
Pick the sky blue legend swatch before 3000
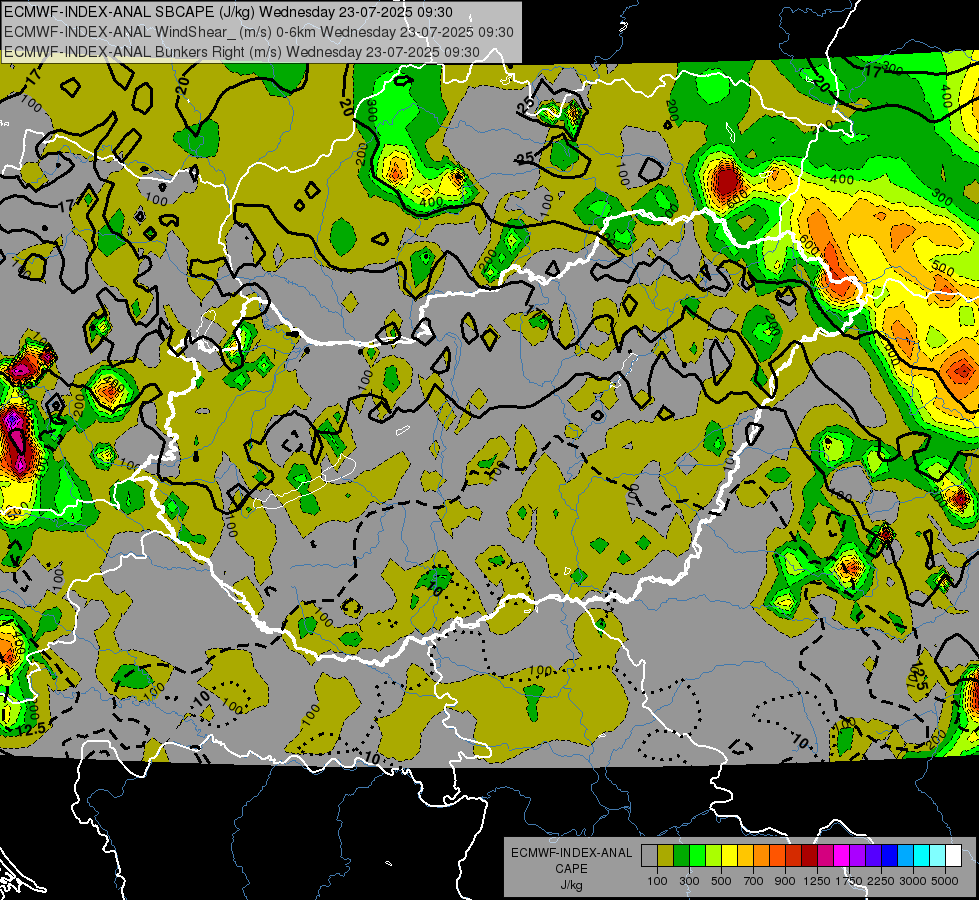point(905,856)
